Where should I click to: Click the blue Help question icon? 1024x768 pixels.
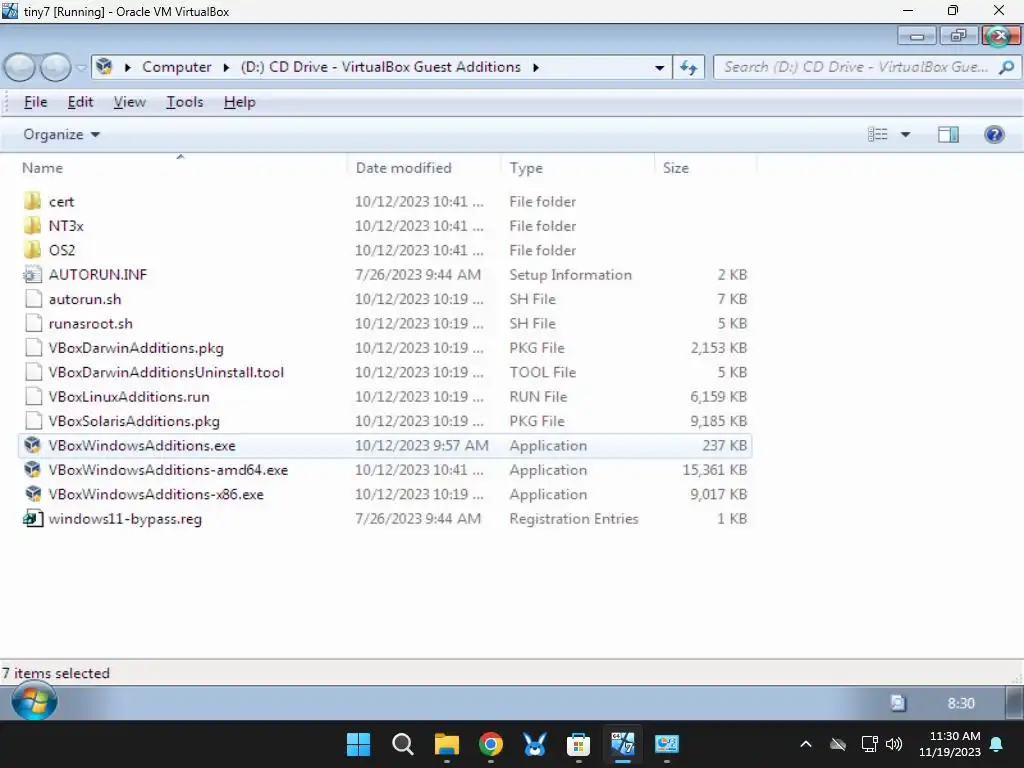994,135
